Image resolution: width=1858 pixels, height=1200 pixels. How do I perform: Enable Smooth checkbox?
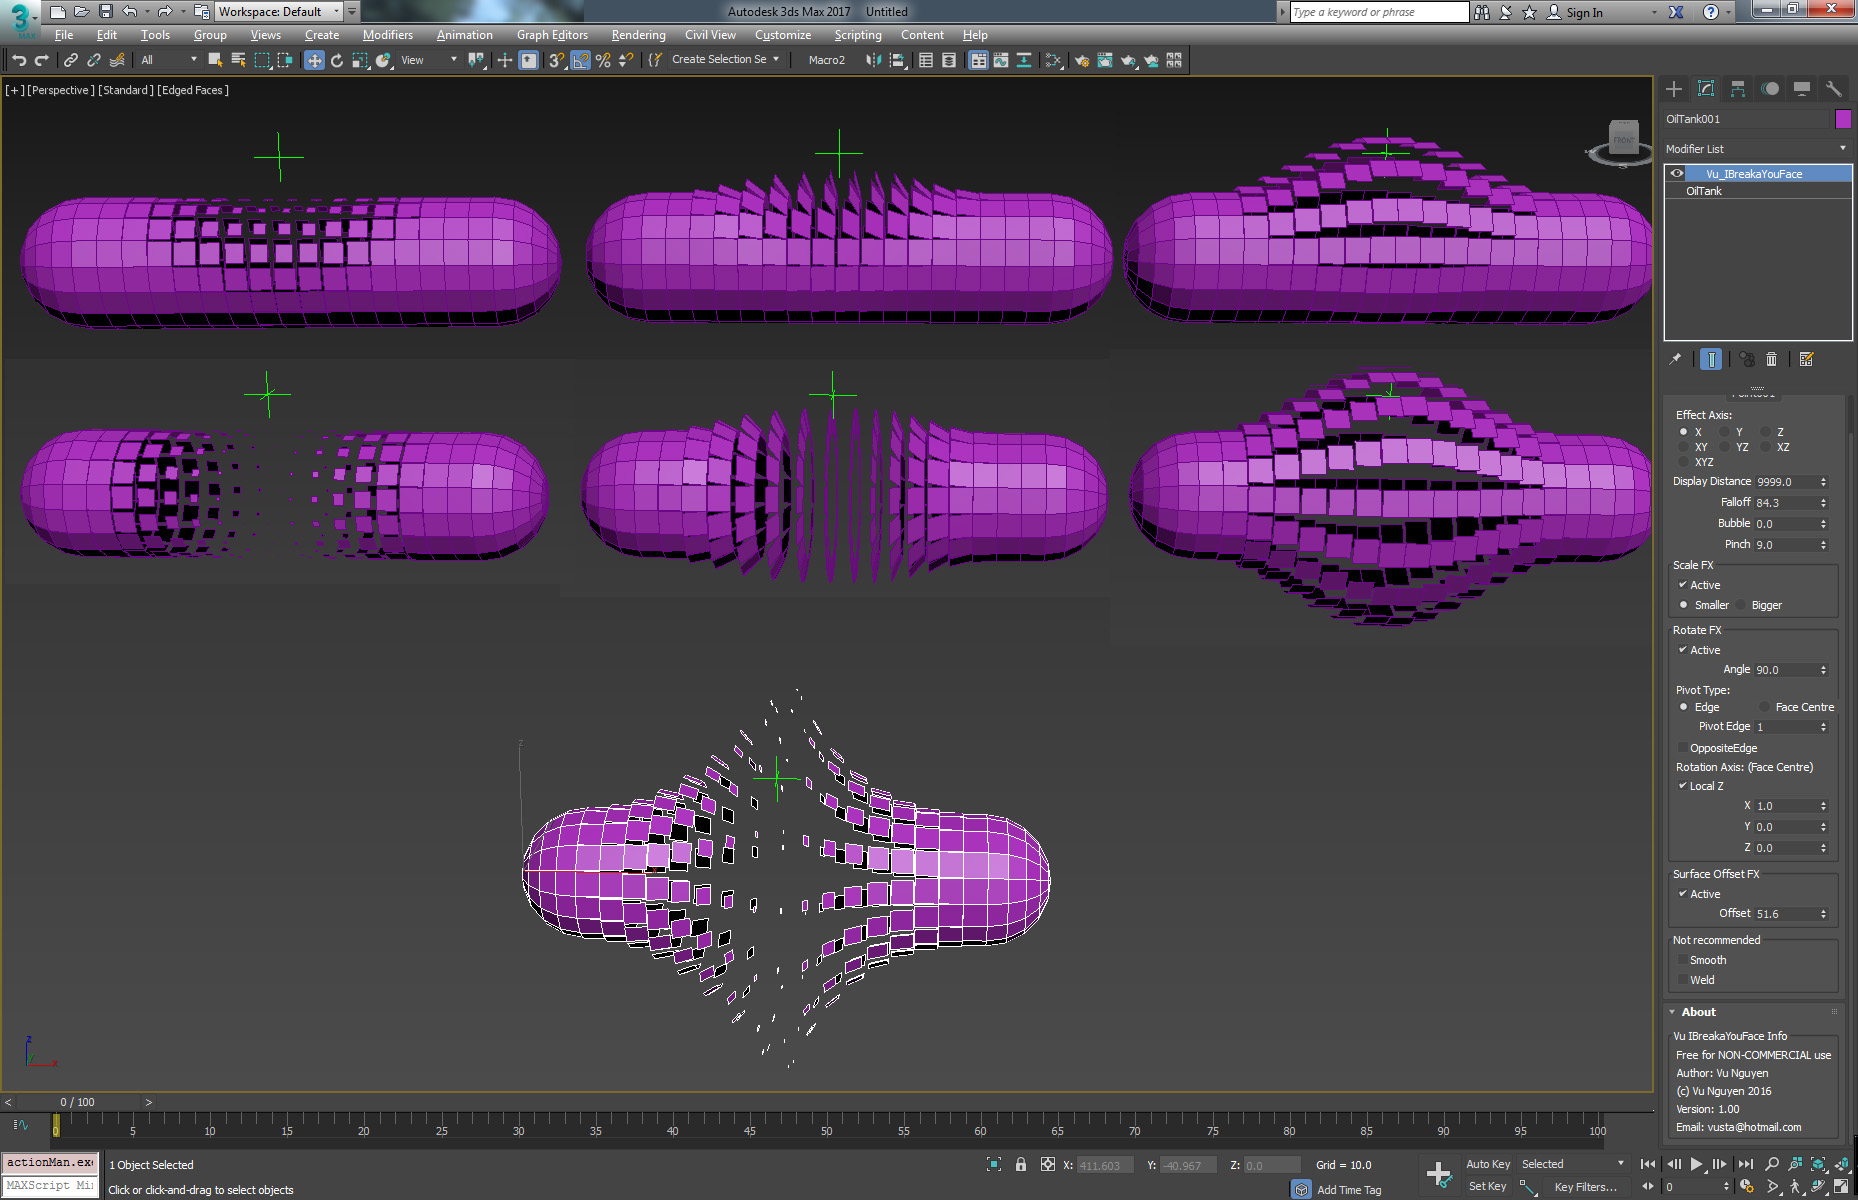tap(1683, 960)
